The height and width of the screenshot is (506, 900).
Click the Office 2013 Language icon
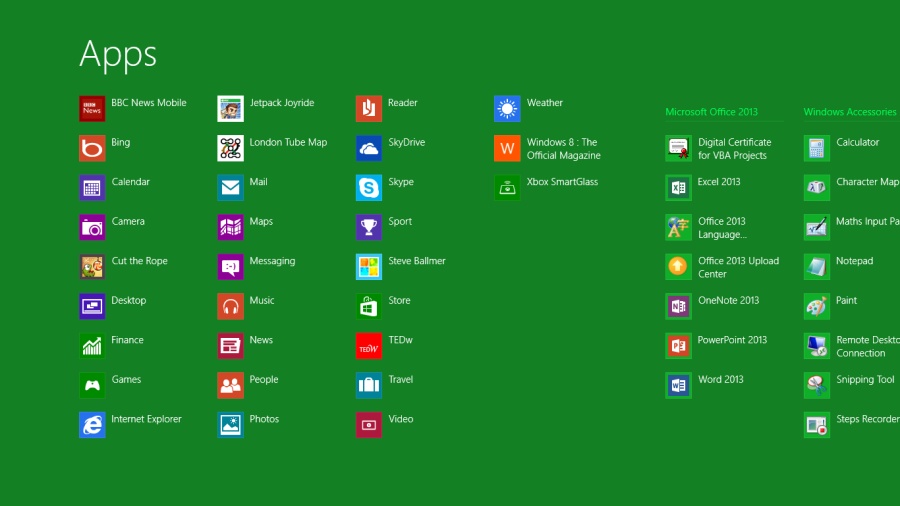point(678,227)
